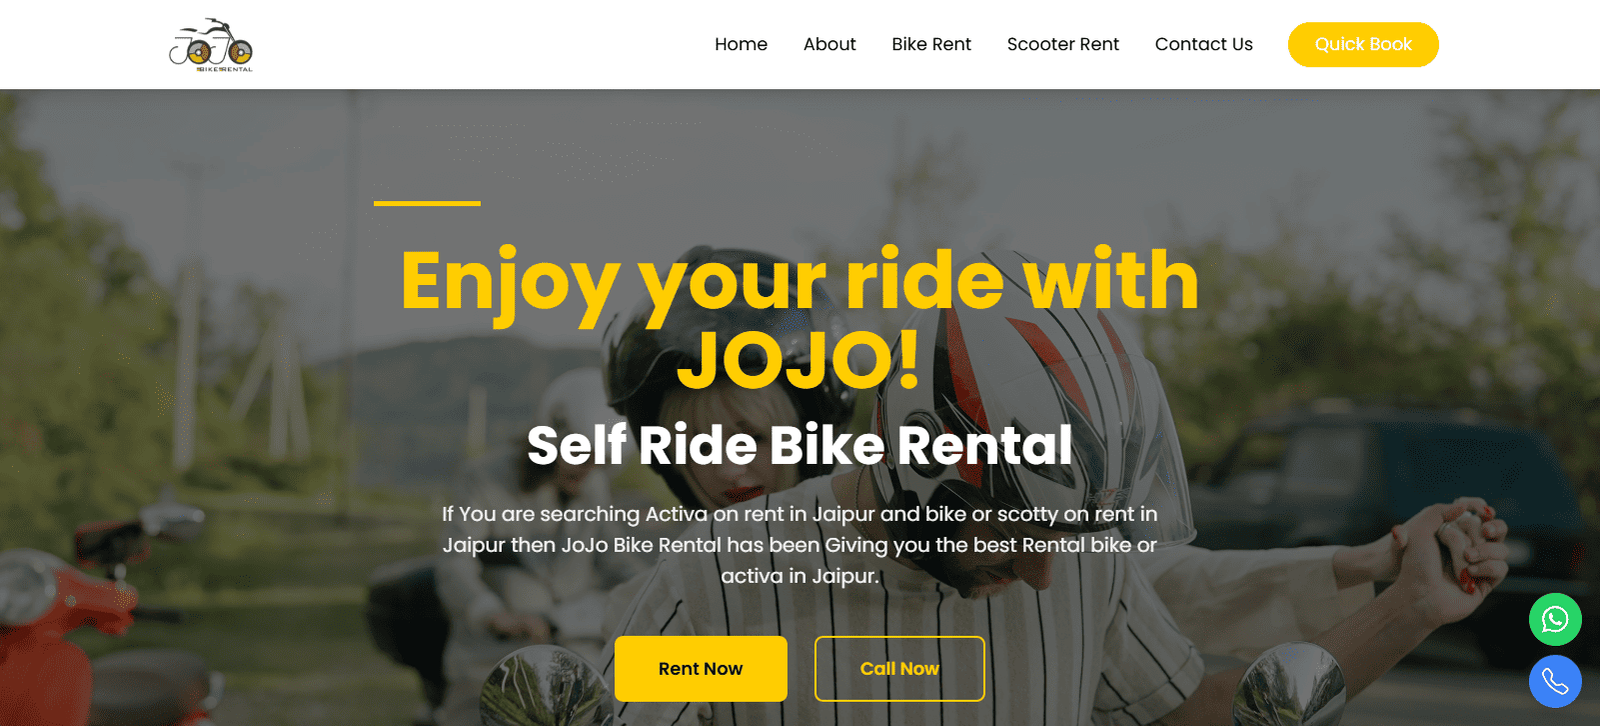Click the outlined Call Now button
The height and width of the screenshot is (726, 1600).
click(900, 668)
